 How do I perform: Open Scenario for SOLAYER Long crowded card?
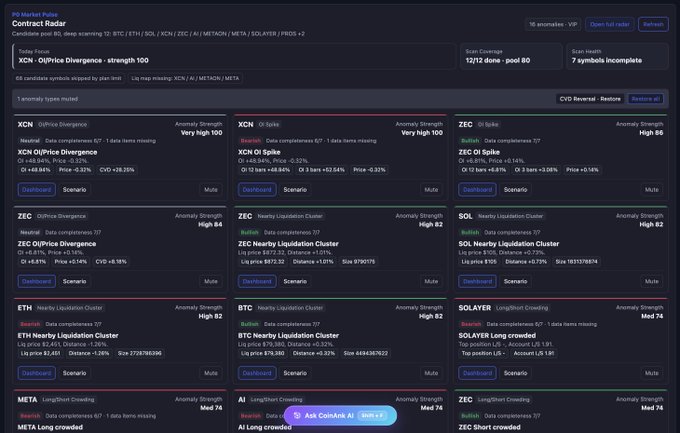coord(515,373)
